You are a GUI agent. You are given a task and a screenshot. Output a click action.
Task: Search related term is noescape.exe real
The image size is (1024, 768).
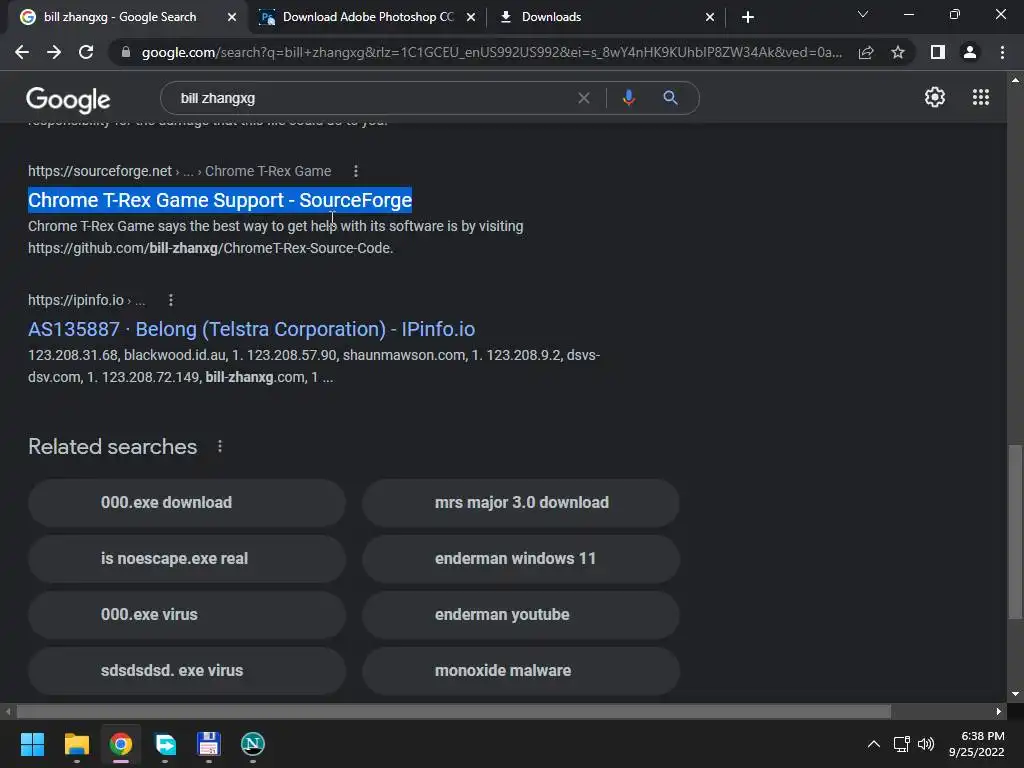(x=187, y=558)
